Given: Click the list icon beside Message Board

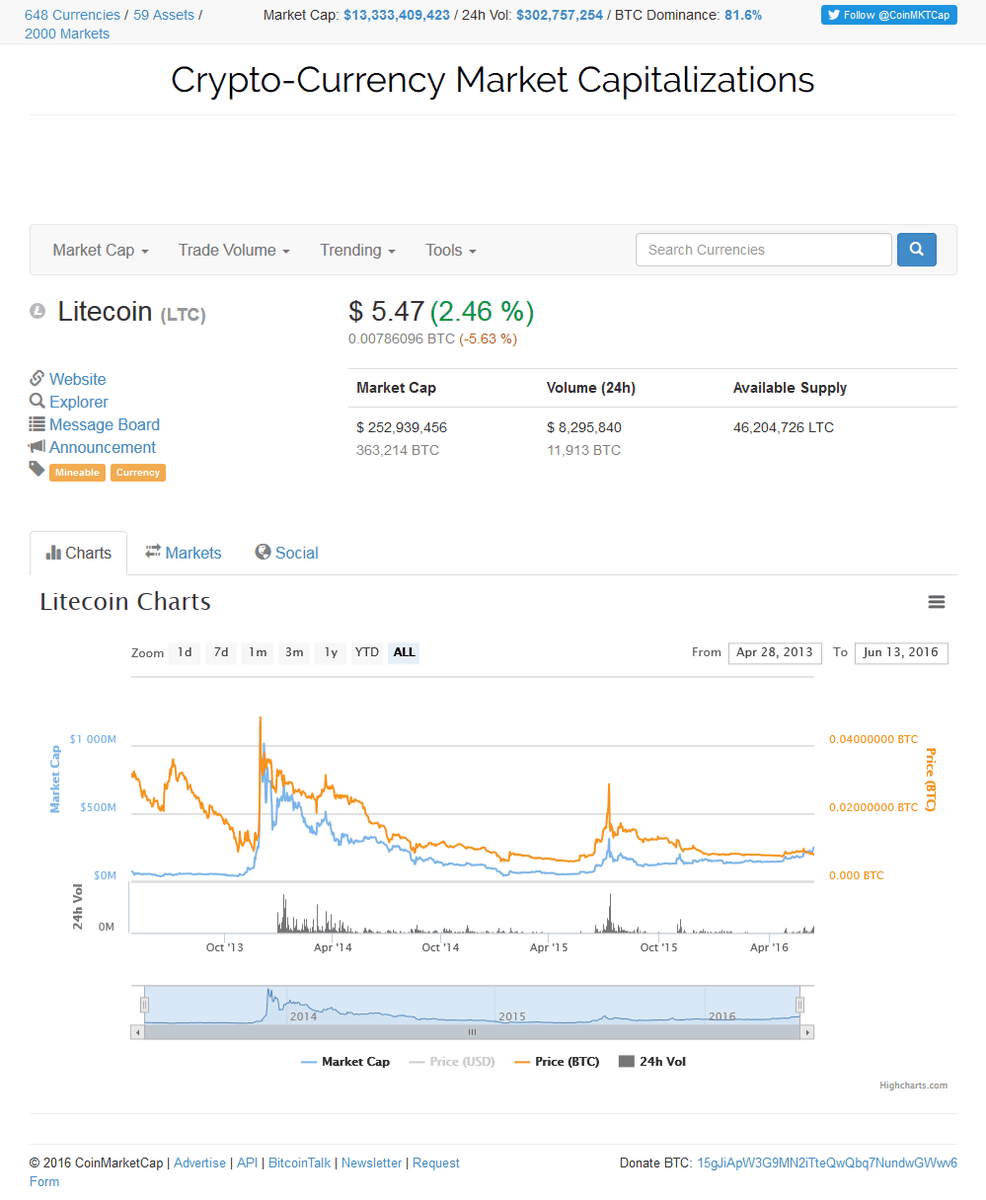Looking at the screenshot, I should [37, 424].
